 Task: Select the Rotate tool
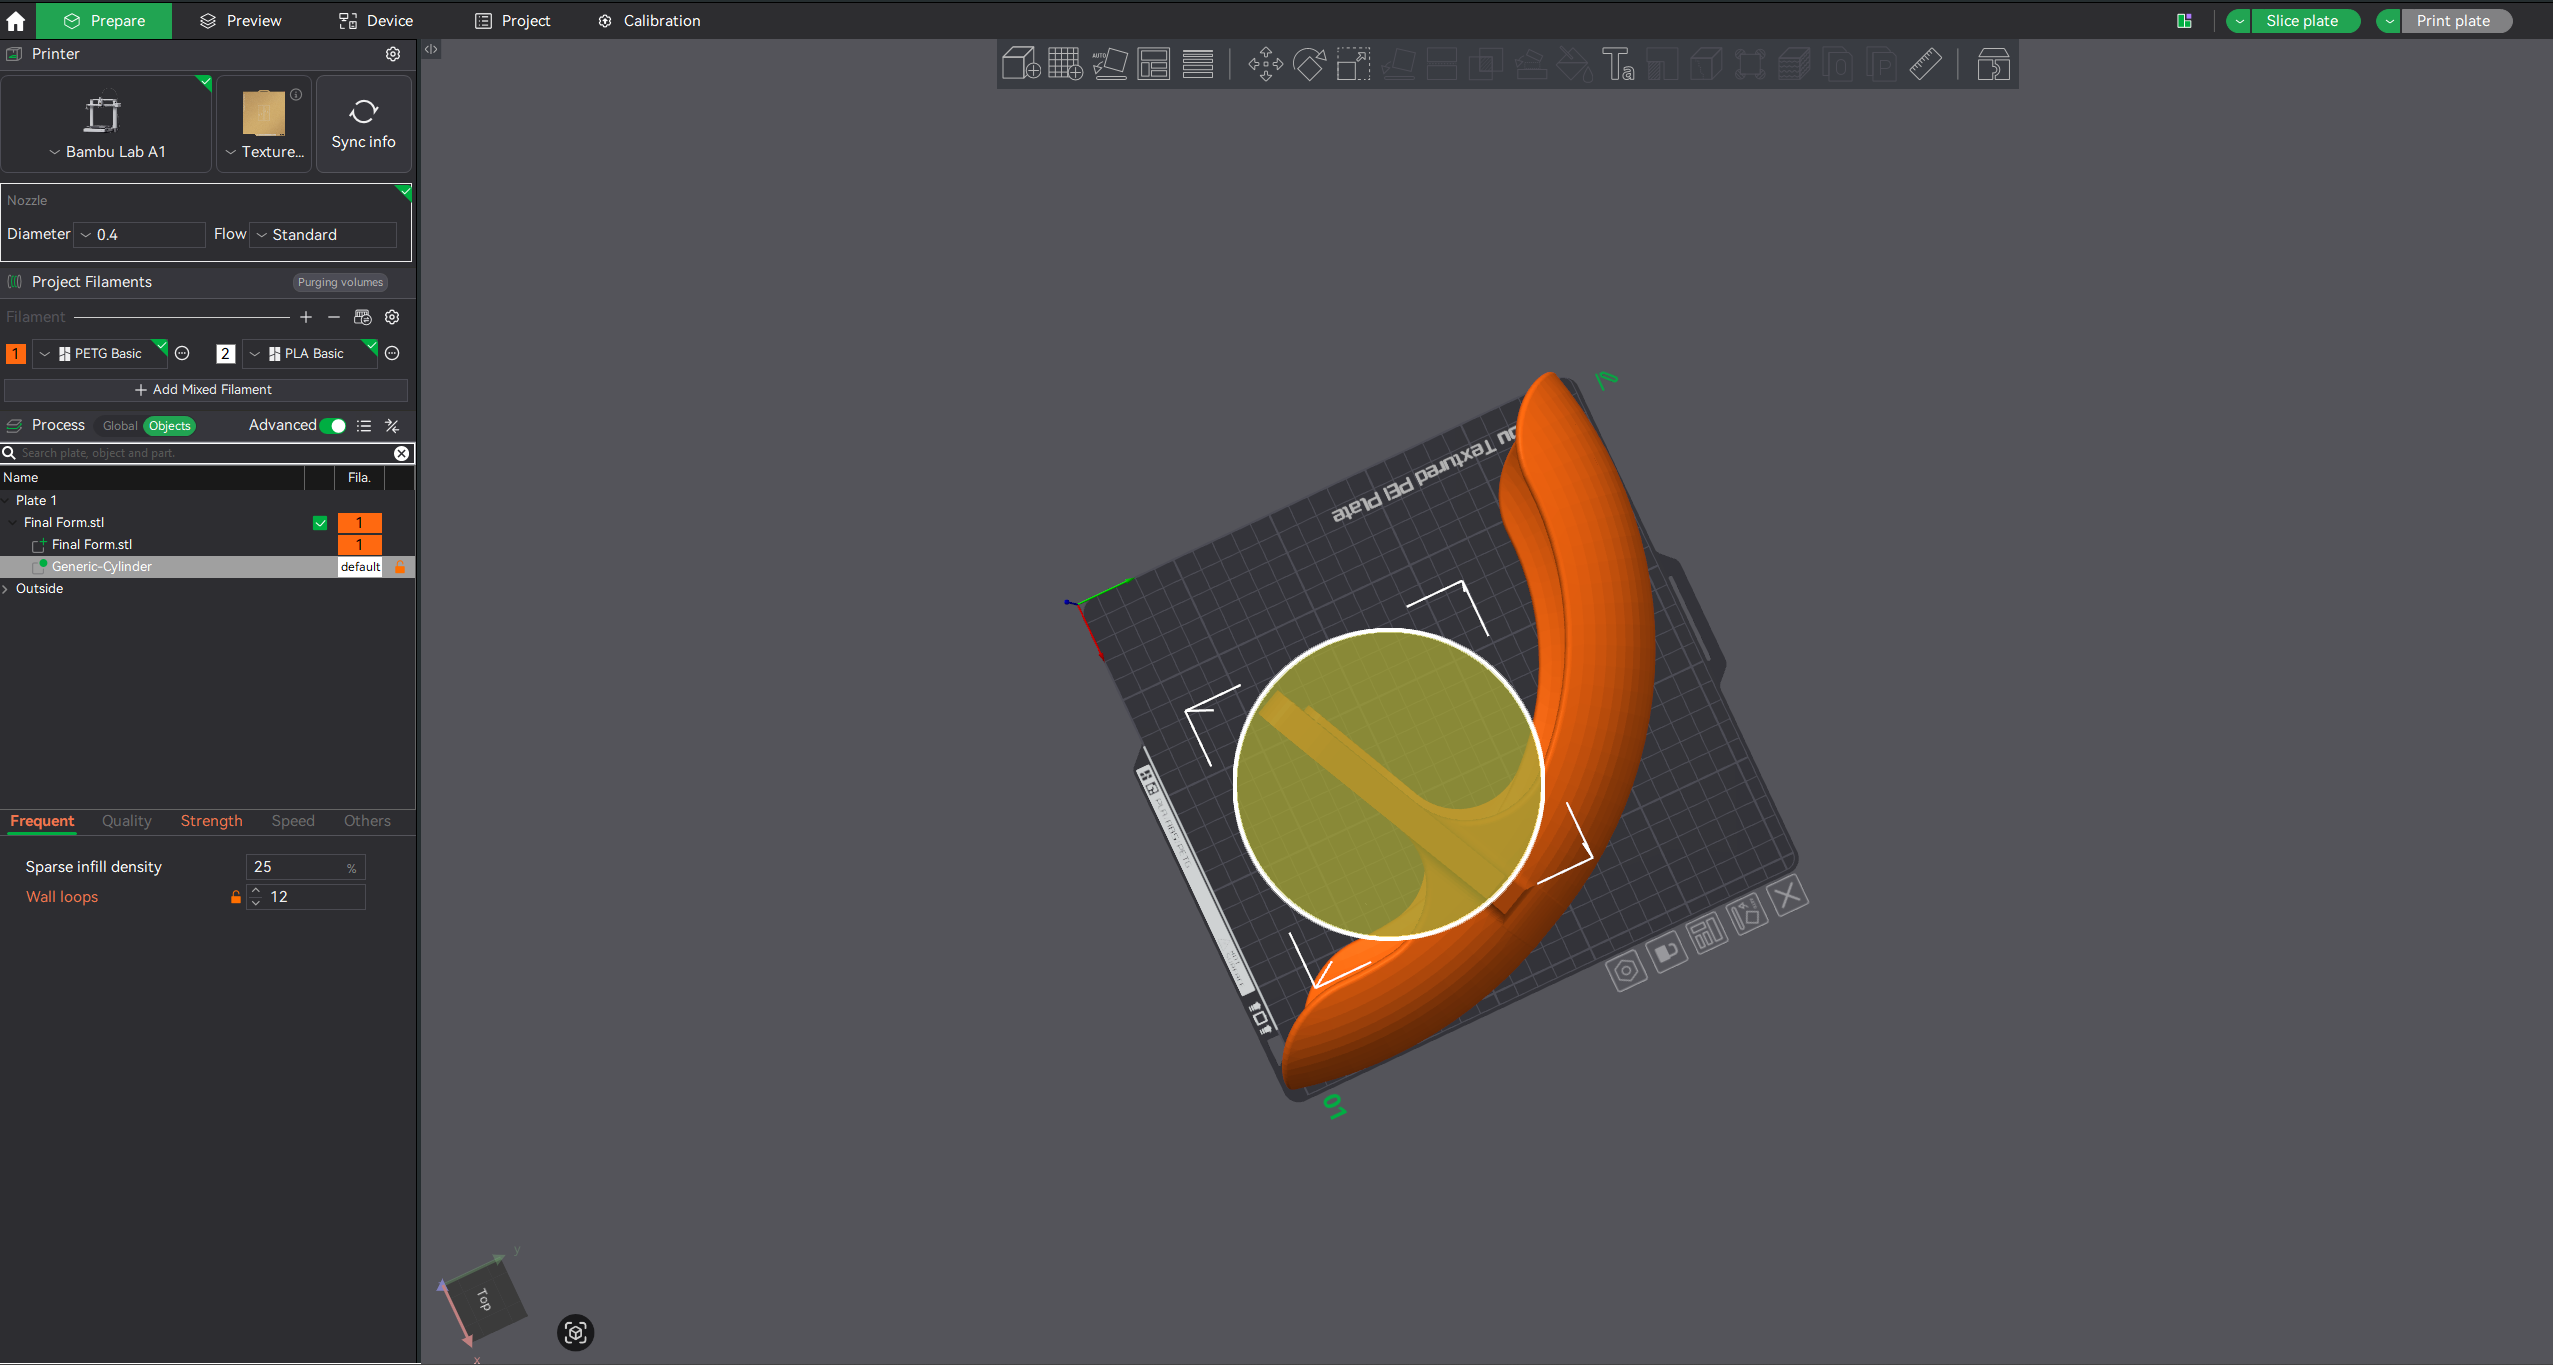point(1309,64)
